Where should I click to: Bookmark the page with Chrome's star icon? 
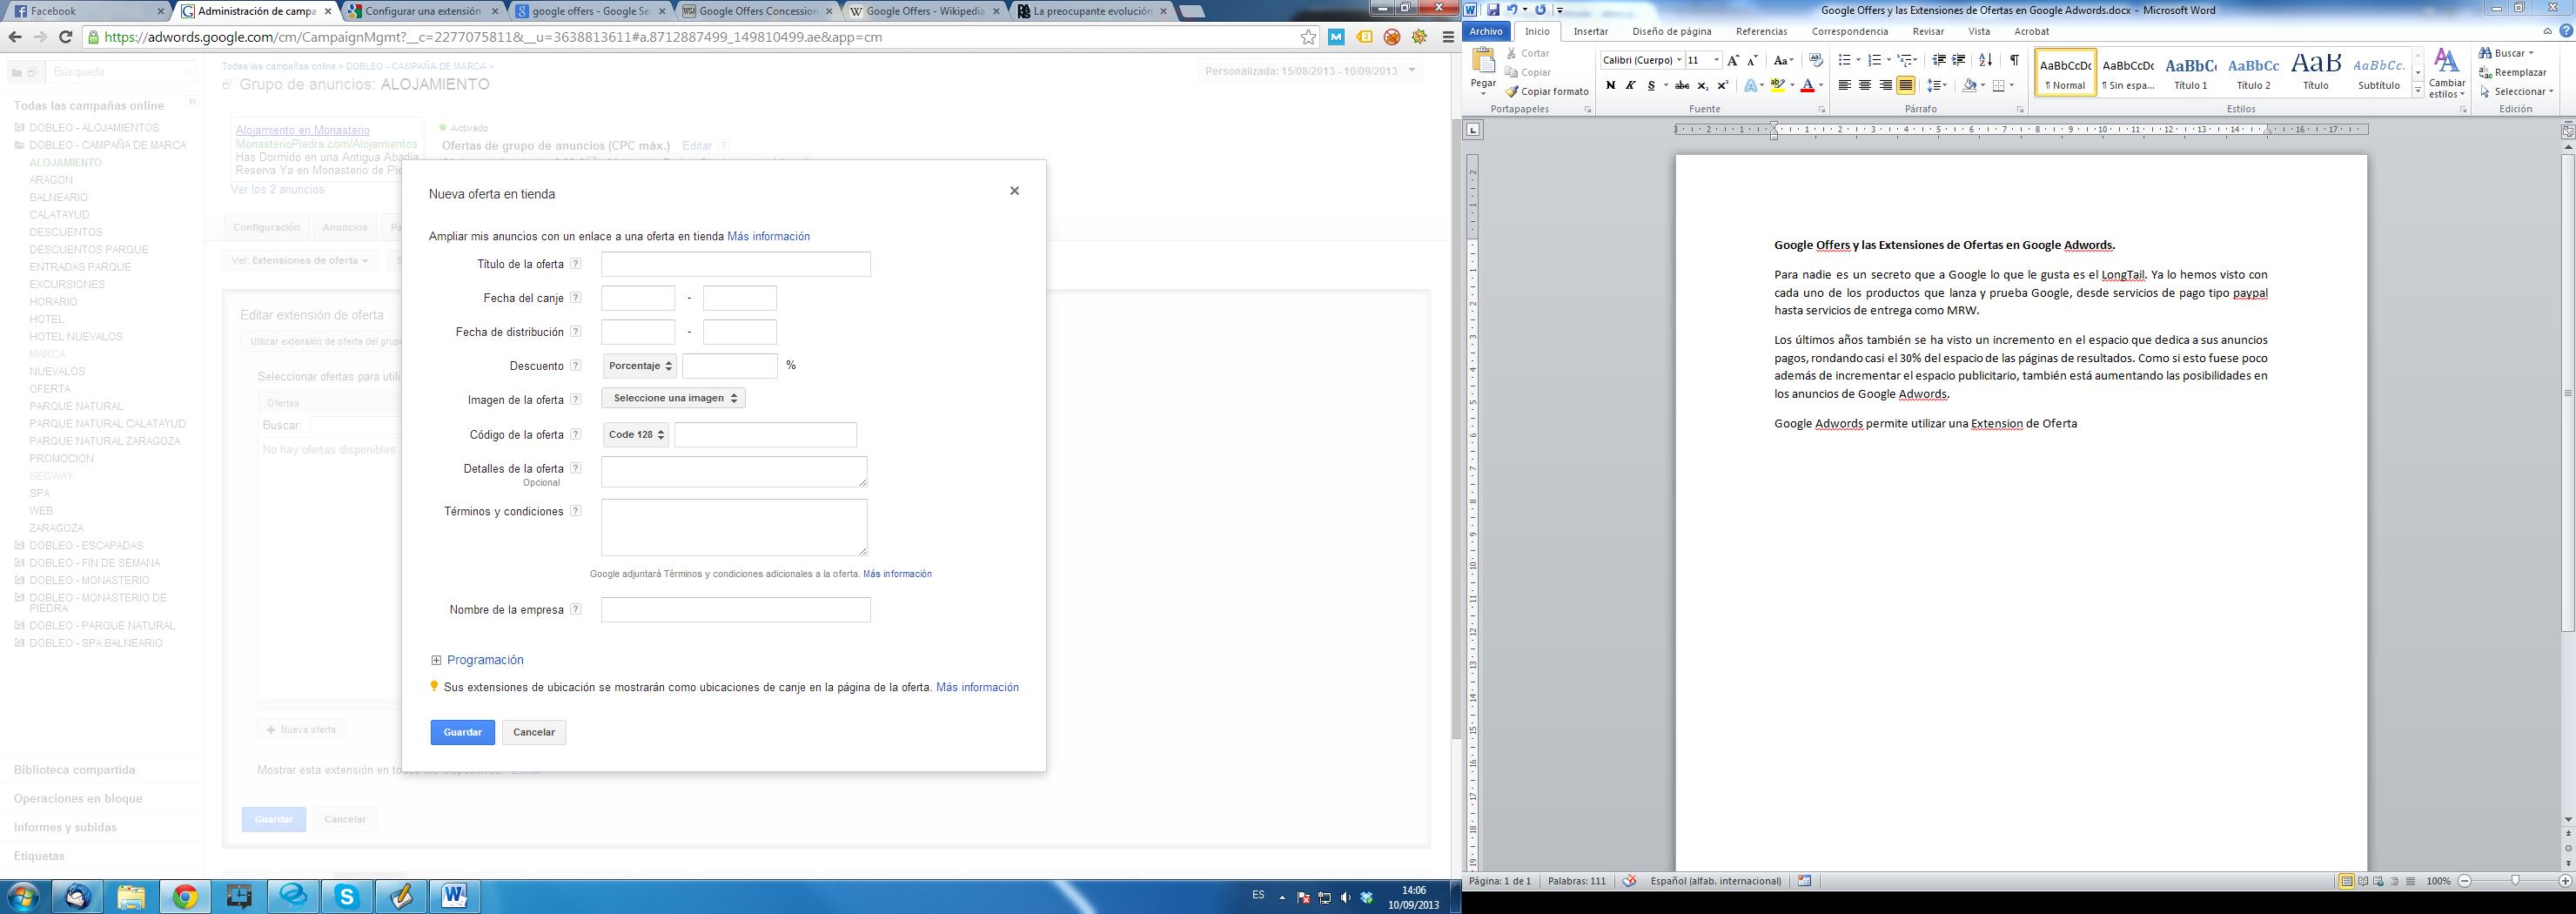click(x=1308, y=38)
